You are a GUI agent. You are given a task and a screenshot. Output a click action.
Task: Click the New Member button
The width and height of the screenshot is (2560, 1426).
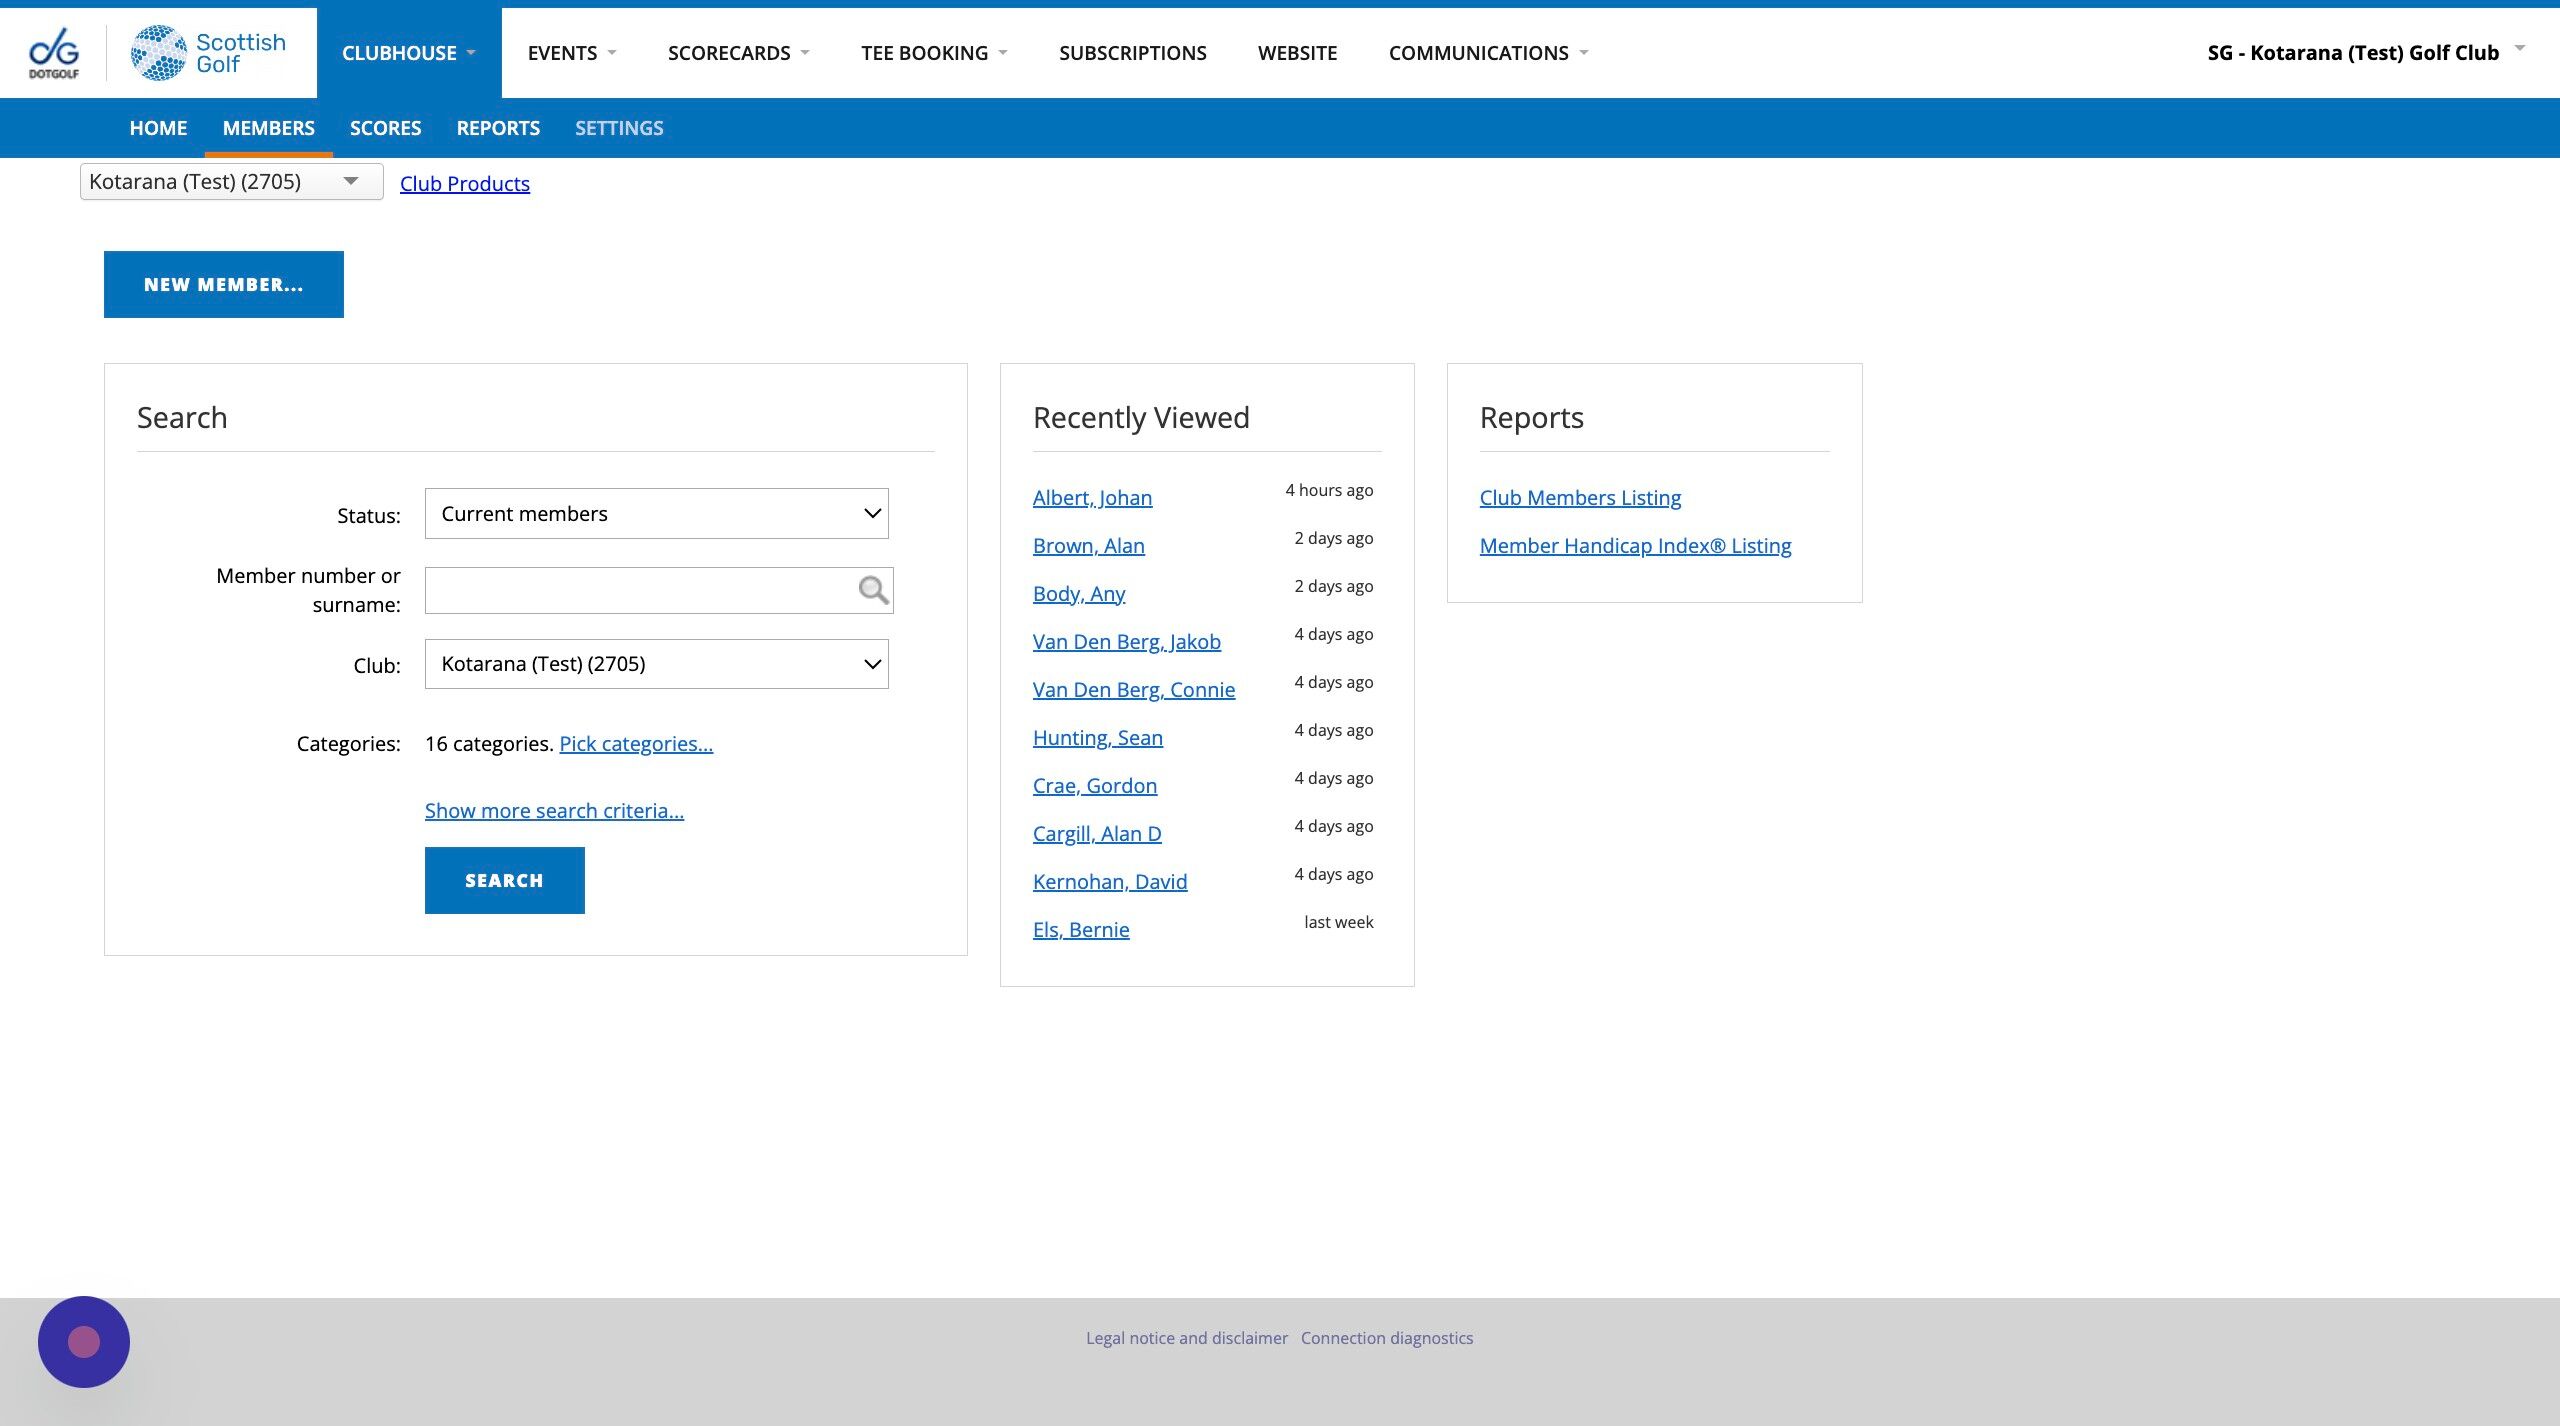click(224, 285)
